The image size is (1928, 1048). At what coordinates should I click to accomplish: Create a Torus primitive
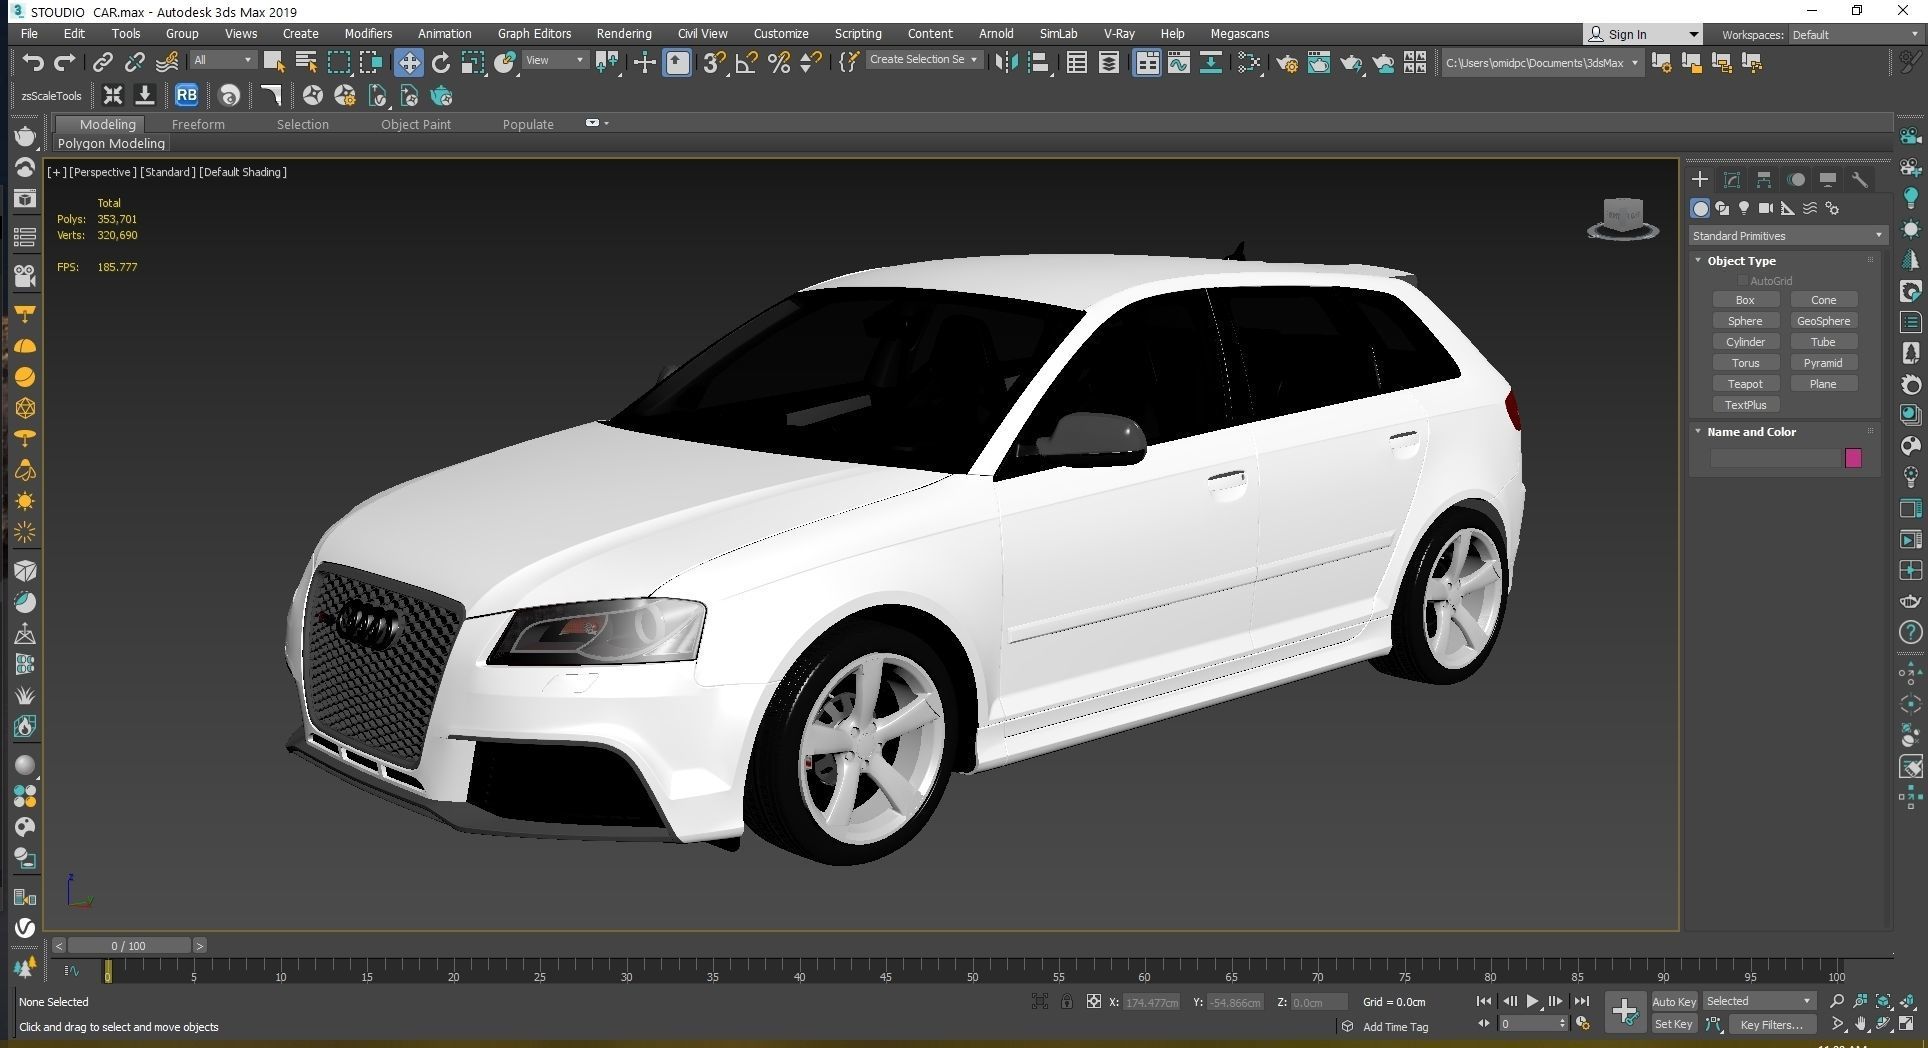(1745, 363)
